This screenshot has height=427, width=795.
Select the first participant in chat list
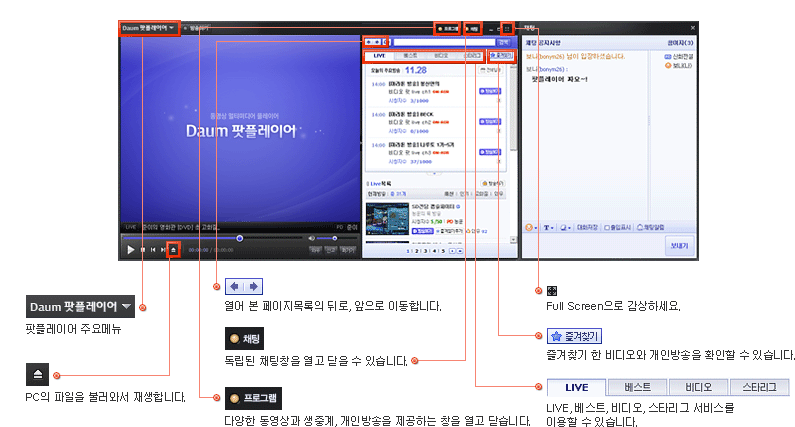679,57
